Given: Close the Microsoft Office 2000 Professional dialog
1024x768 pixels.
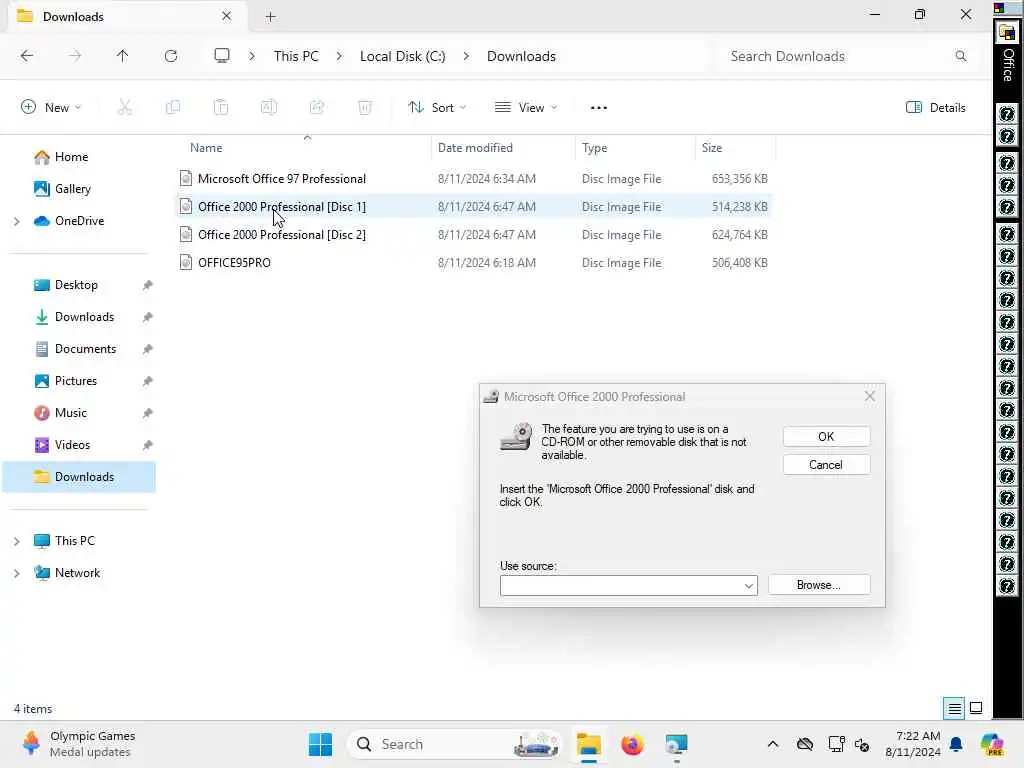Looking at the screenshot, I should click(x=869, y=396).
